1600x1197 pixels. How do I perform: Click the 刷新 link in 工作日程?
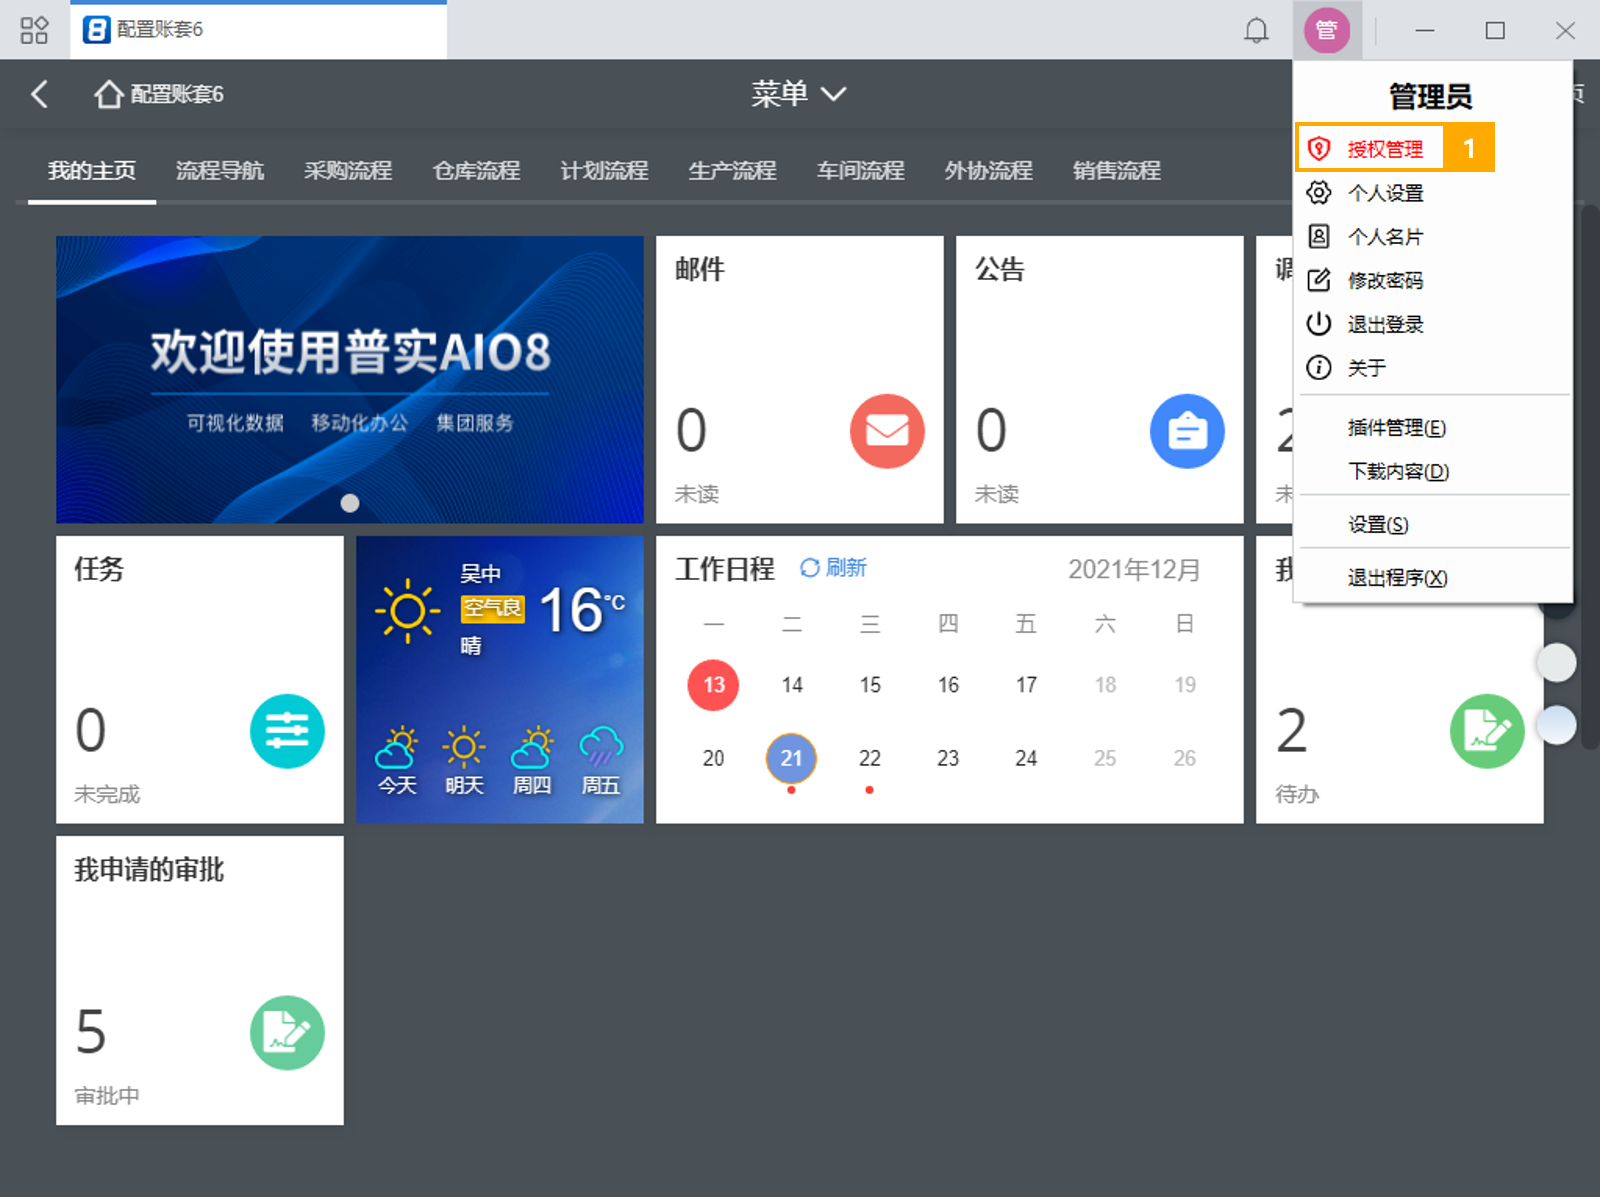click(846, 568)
